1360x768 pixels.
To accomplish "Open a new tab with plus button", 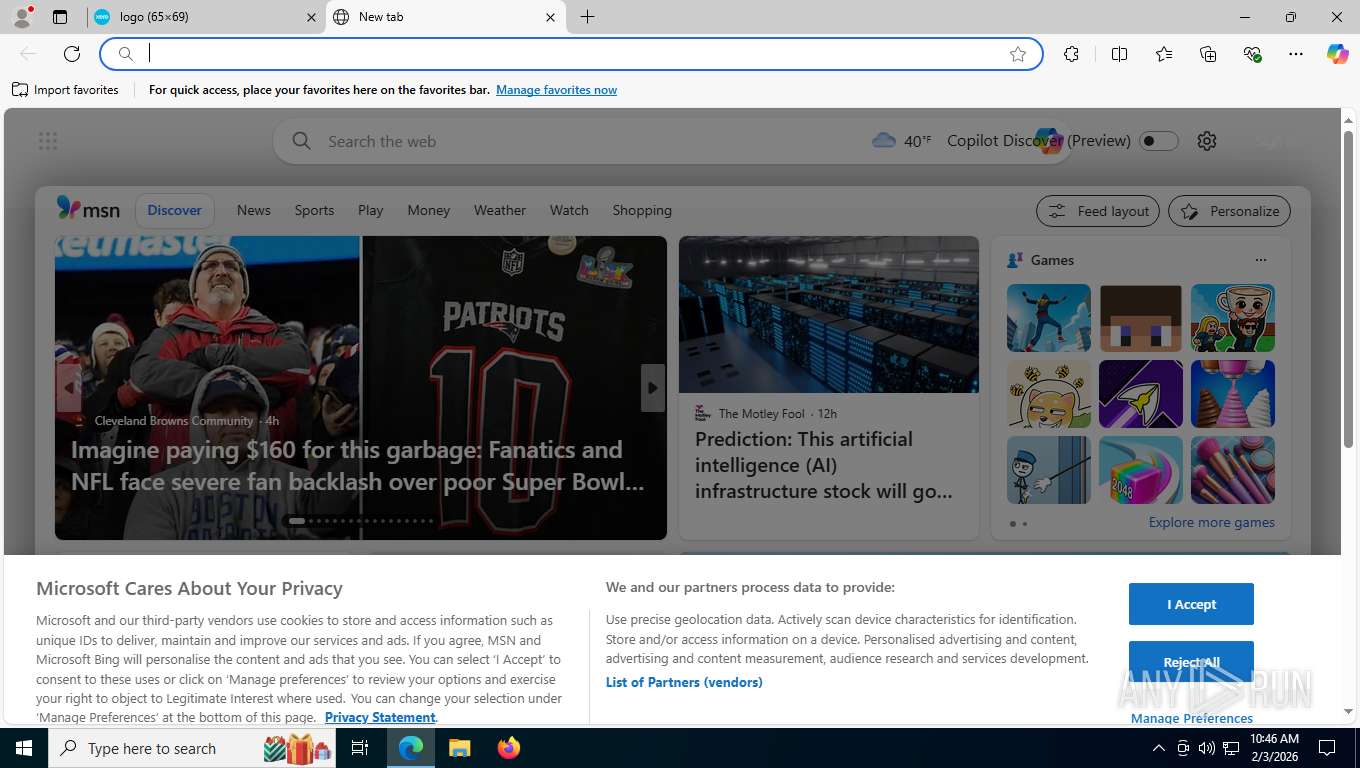I will point(587,17).
